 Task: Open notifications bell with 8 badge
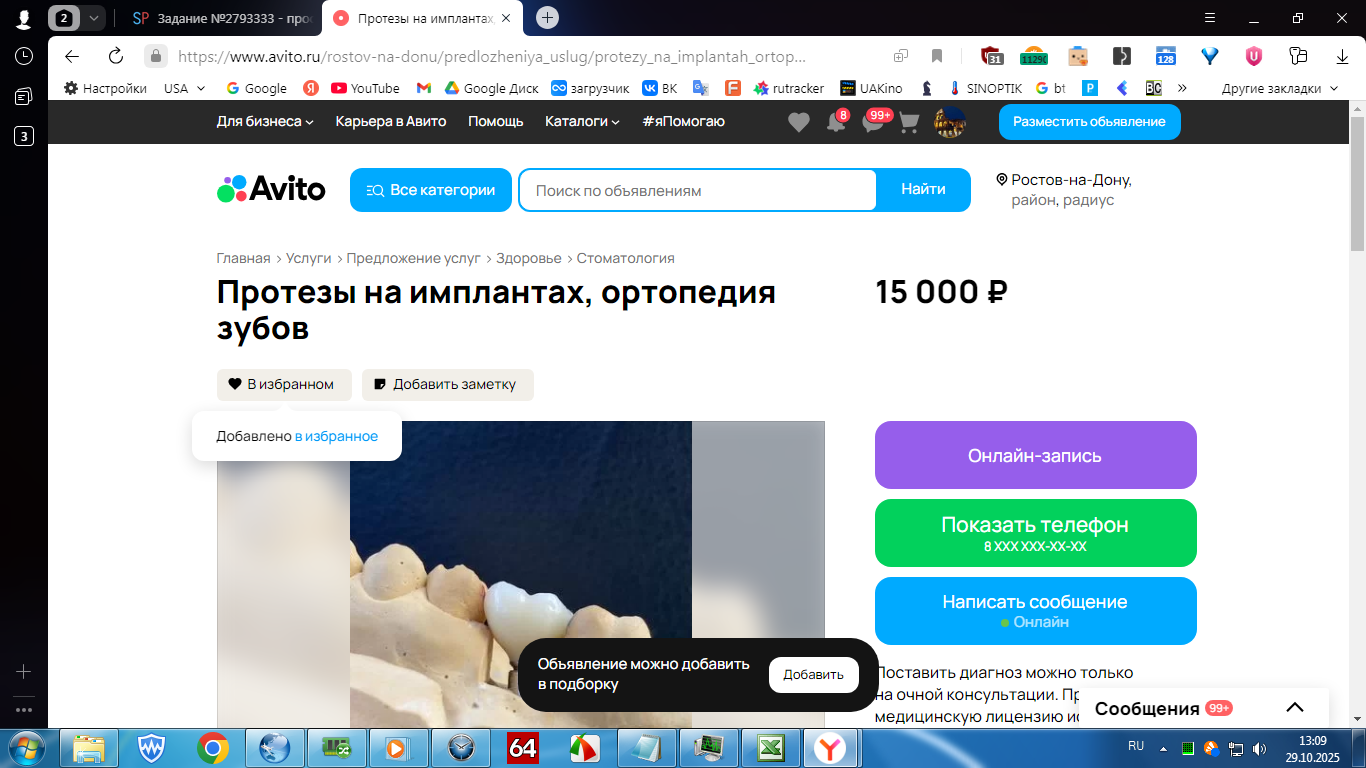point(836,122)
